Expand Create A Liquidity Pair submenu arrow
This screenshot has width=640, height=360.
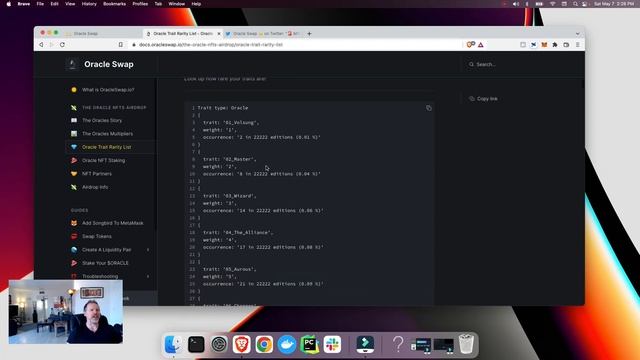[148, 250]
